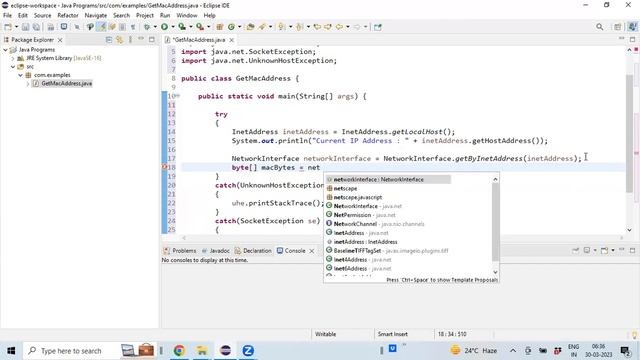
Task: Click the Last Edit Location icon
Action: point(317,27)
